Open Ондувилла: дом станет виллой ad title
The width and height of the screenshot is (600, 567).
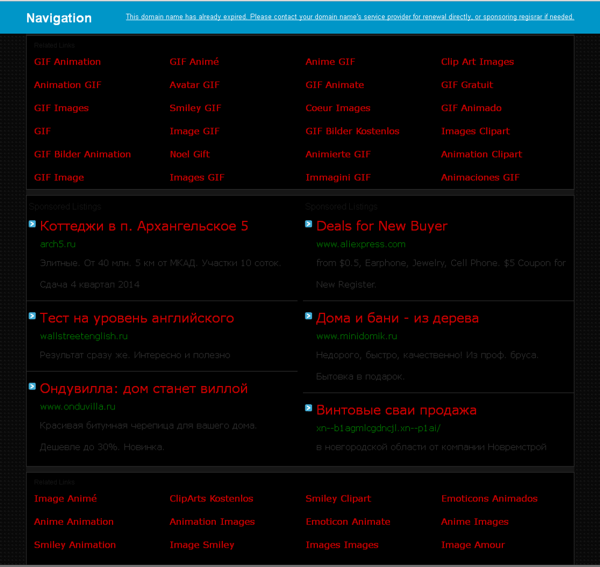144,389
